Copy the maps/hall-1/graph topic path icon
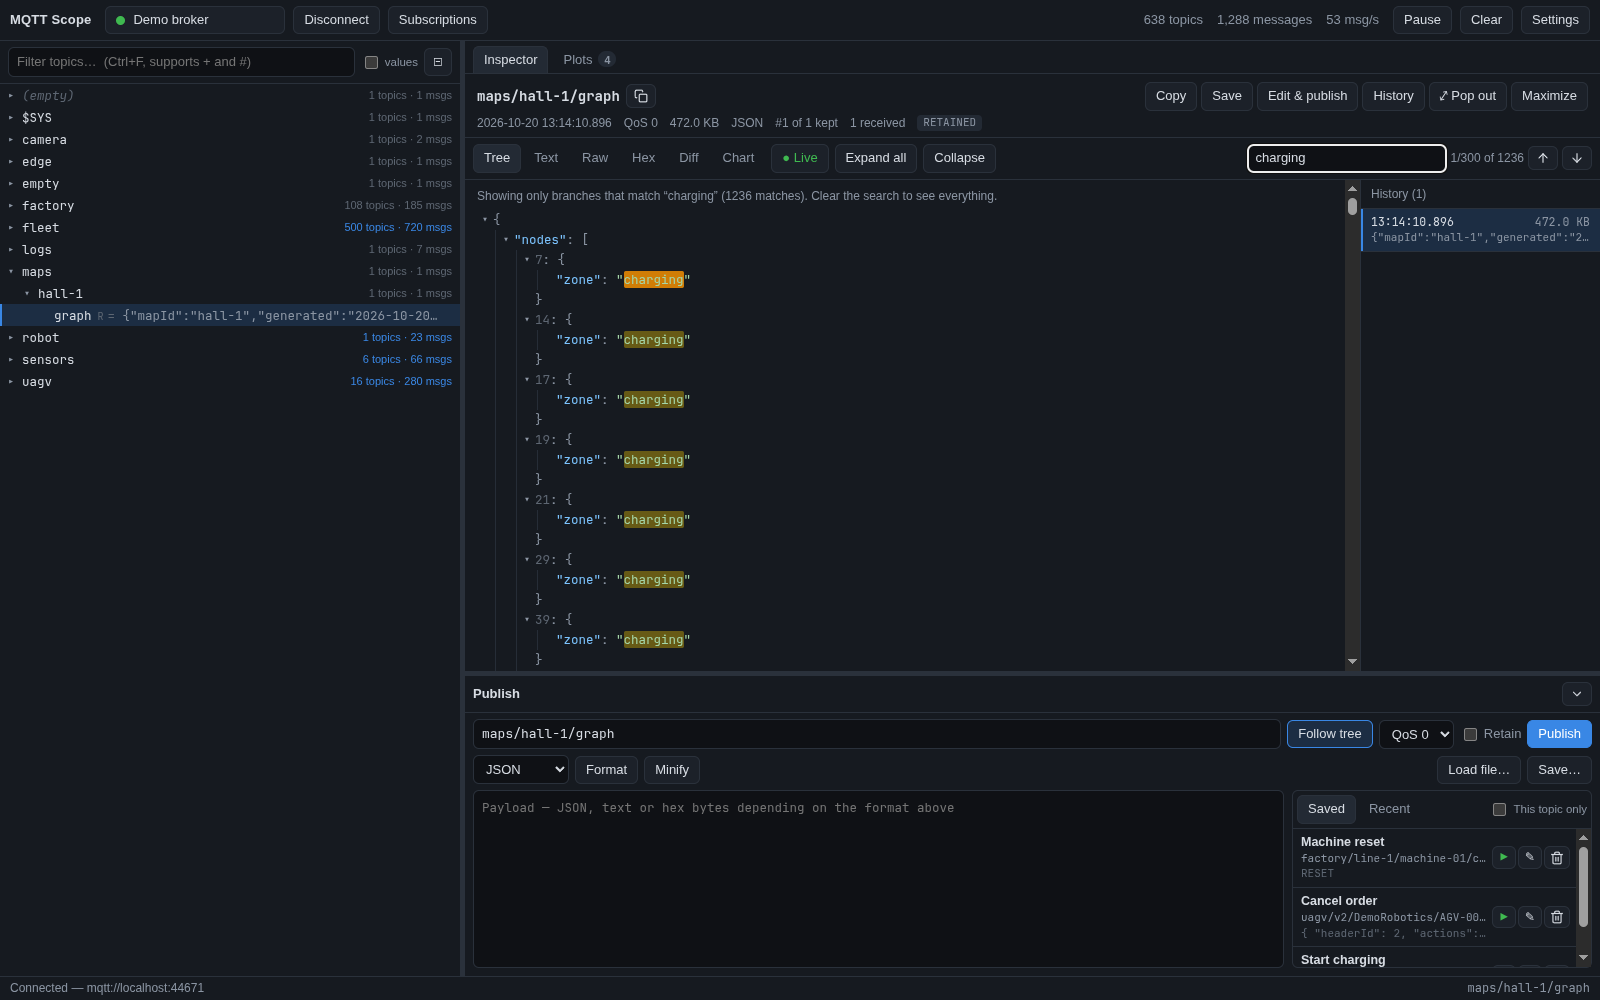This screenshot has width=1600, height=1000. click(x=641, y=96)
